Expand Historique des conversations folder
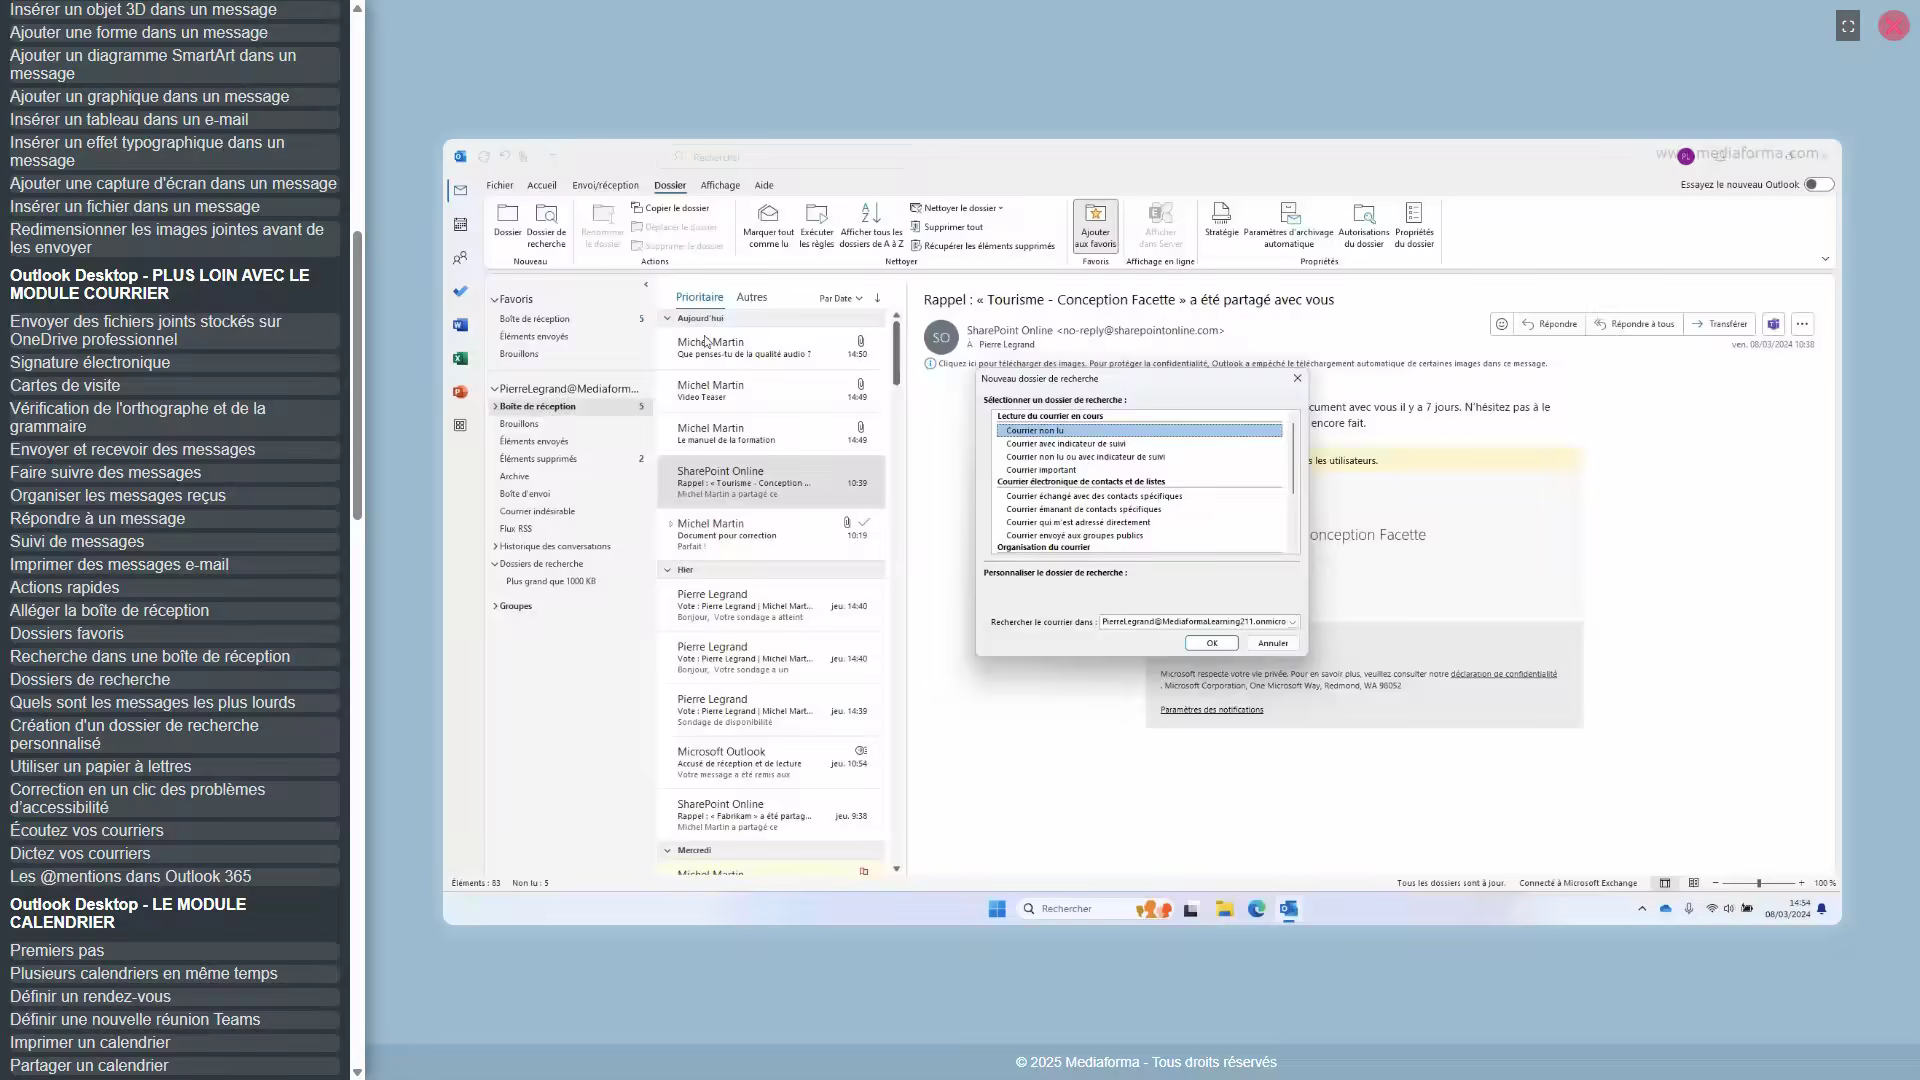The image size is (1920, 1080). (x=495, y=547)
